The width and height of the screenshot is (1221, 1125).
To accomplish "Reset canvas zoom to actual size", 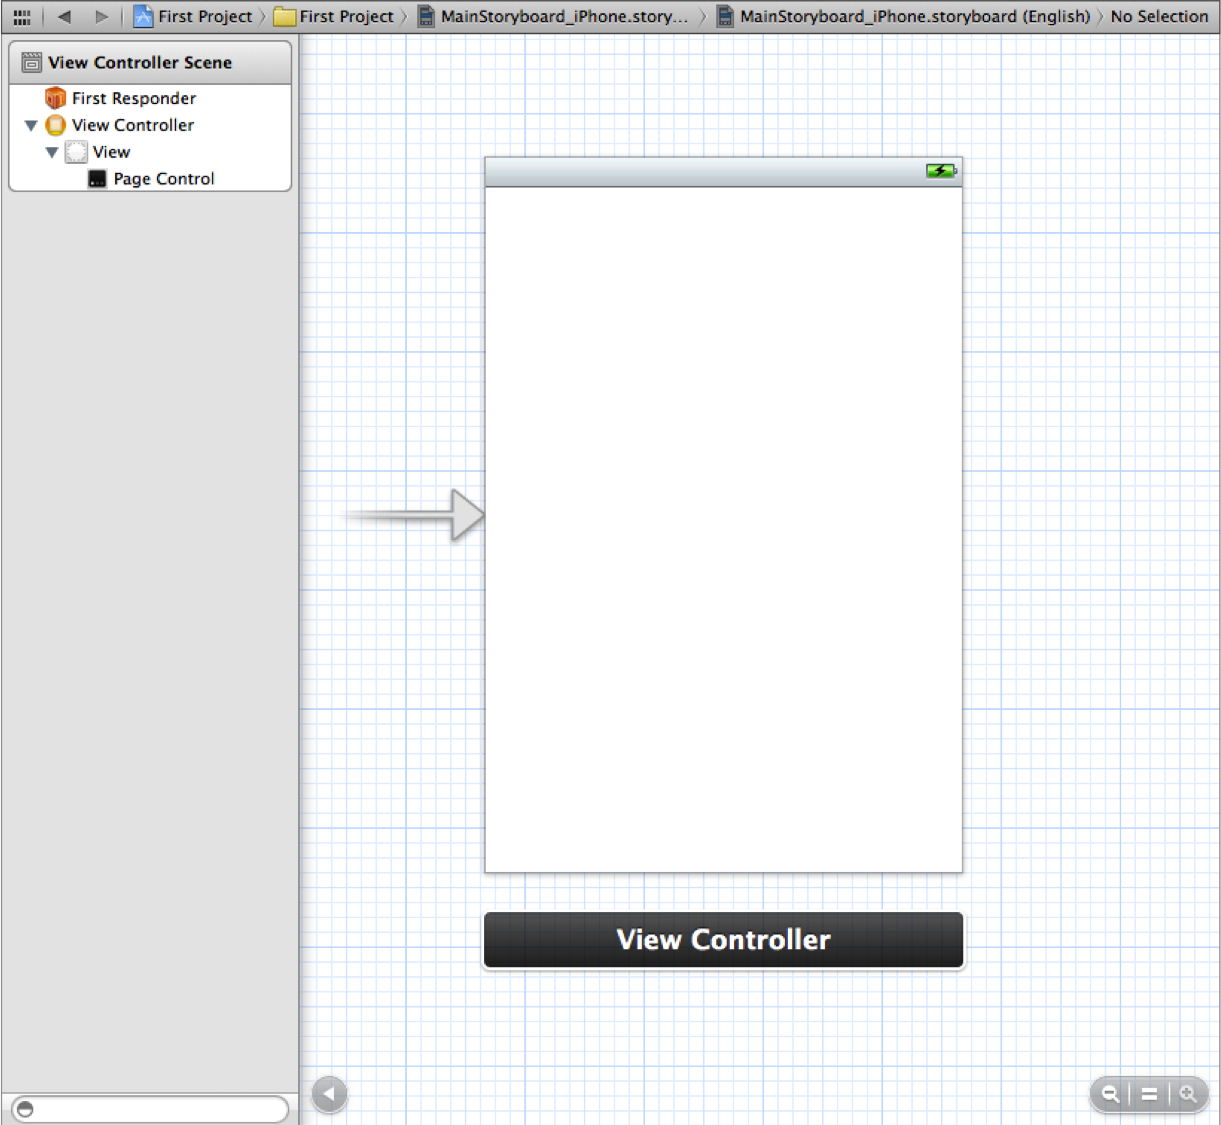I will [1149, 1094].
